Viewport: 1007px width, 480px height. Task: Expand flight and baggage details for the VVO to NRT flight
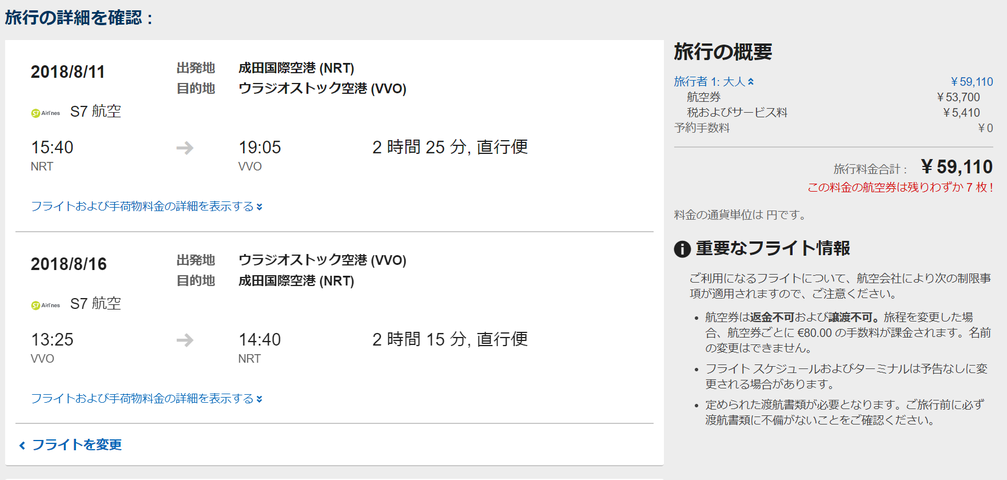[146, 399]
